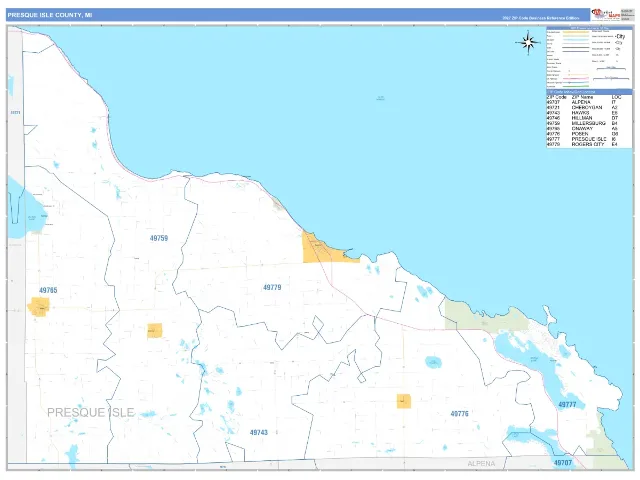Click the large 'PRESQUE ISLE' county label

coord(91,413)
